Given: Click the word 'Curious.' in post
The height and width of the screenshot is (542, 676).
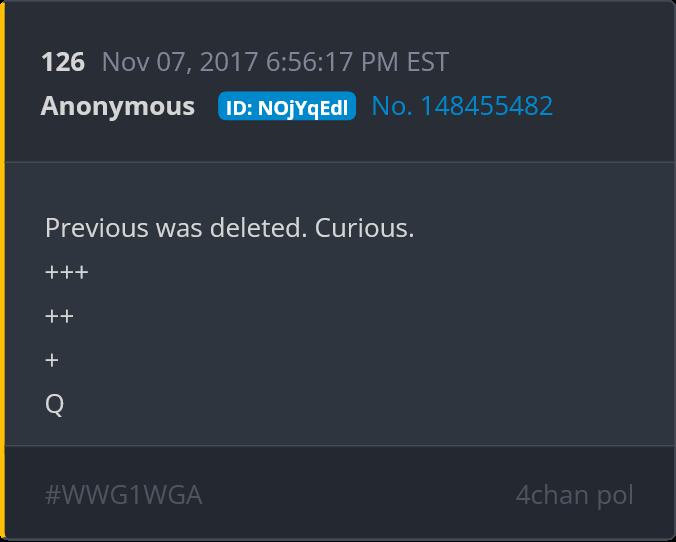Looking at the screenshot, I should click(364, 228).
